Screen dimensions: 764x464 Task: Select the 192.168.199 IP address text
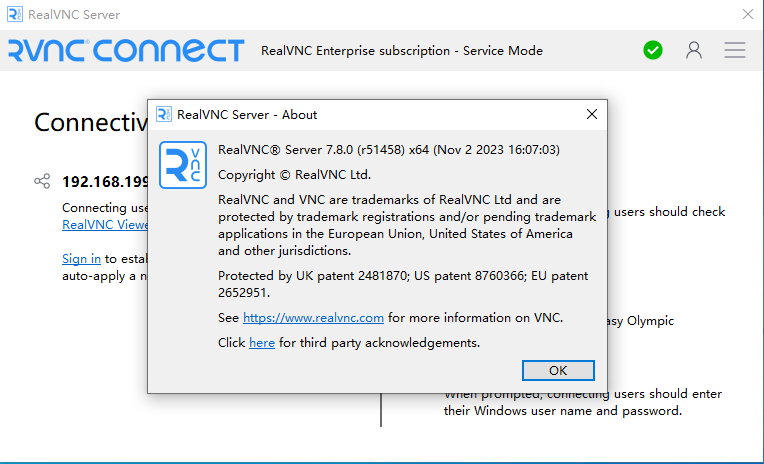point(105,181)
